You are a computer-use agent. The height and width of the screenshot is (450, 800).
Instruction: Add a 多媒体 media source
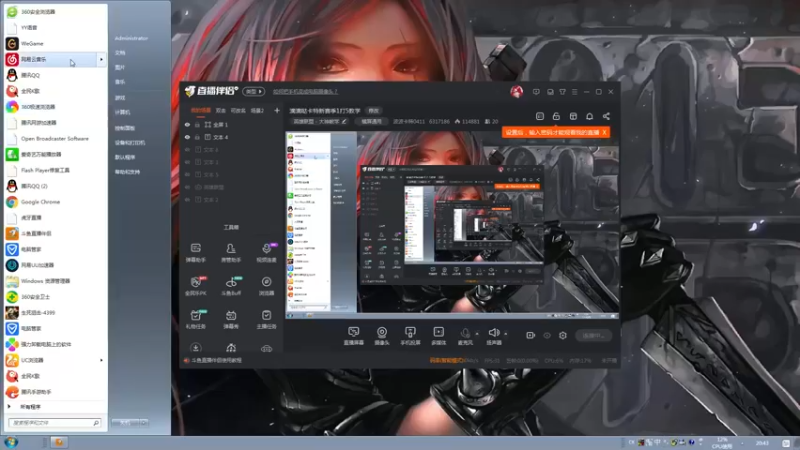coord(439,336)
